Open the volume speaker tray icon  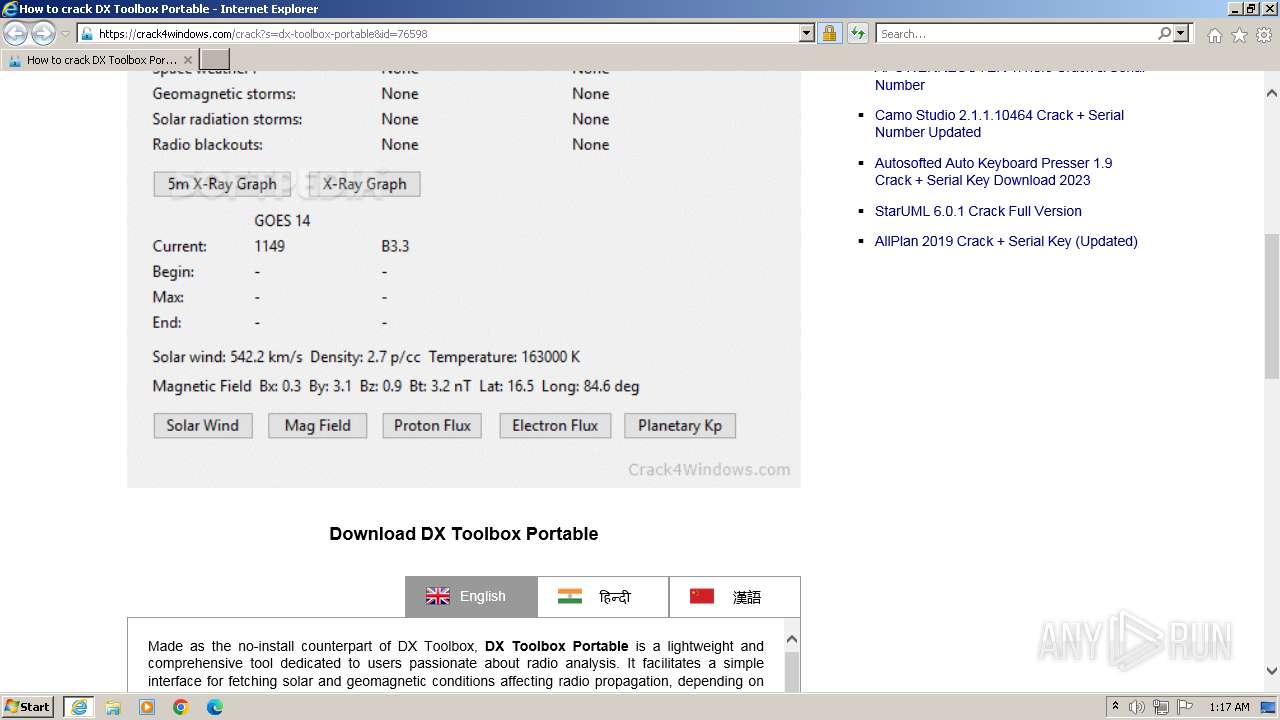coord(1137,707)
